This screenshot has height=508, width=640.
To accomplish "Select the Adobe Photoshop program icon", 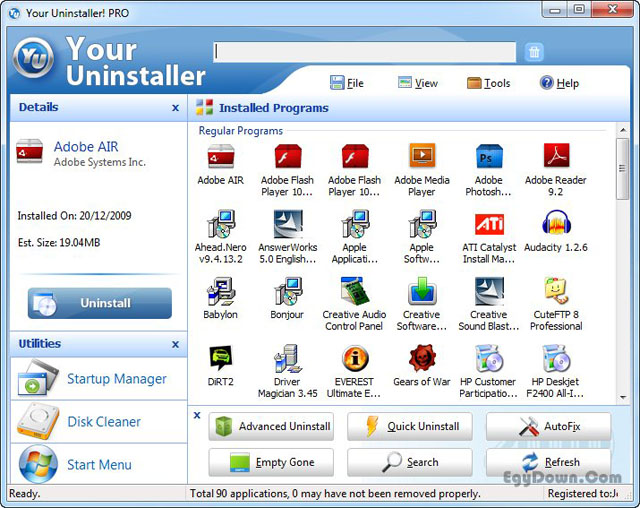I will click(489, 156).
